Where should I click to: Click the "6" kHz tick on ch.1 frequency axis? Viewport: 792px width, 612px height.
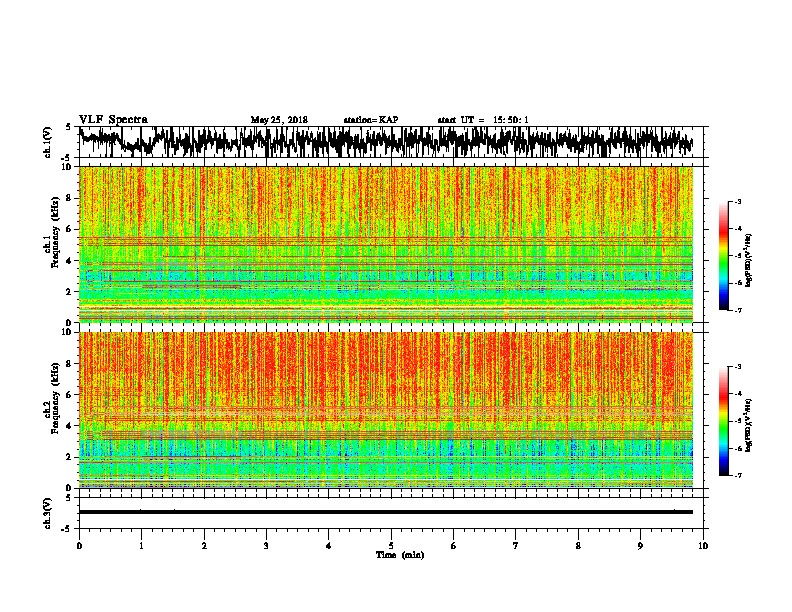pyautogui.click(x=70, y=229)
